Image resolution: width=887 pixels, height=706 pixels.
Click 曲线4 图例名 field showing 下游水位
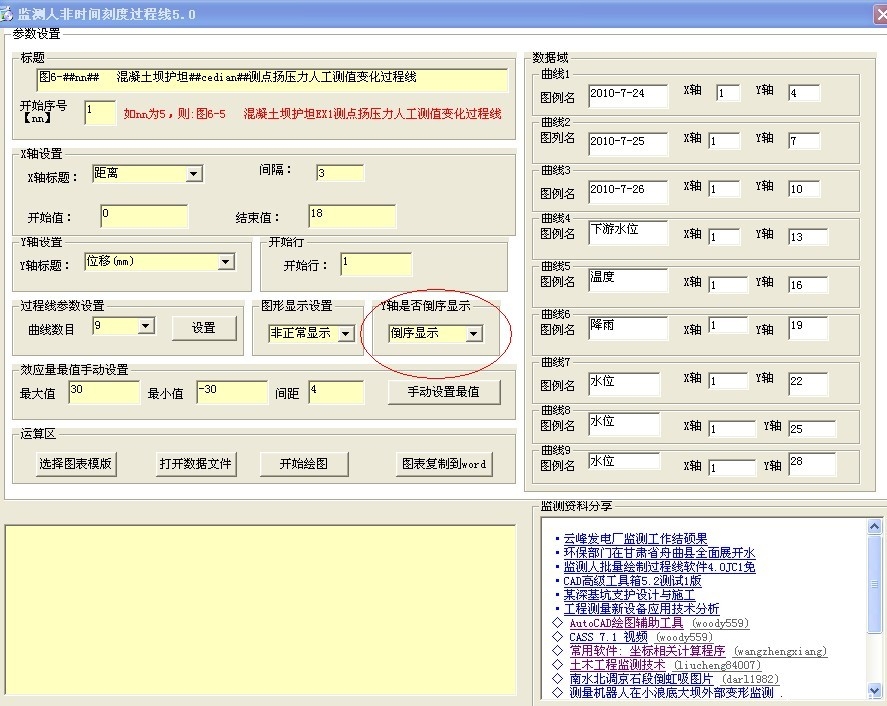tap(628, 232)
